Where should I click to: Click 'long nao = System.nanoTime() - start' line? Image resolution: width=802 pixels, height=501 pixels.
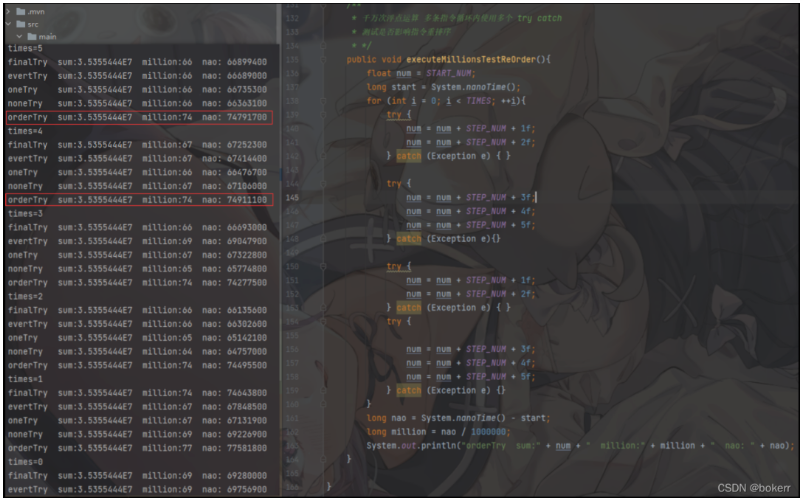(x=458, y=418)
